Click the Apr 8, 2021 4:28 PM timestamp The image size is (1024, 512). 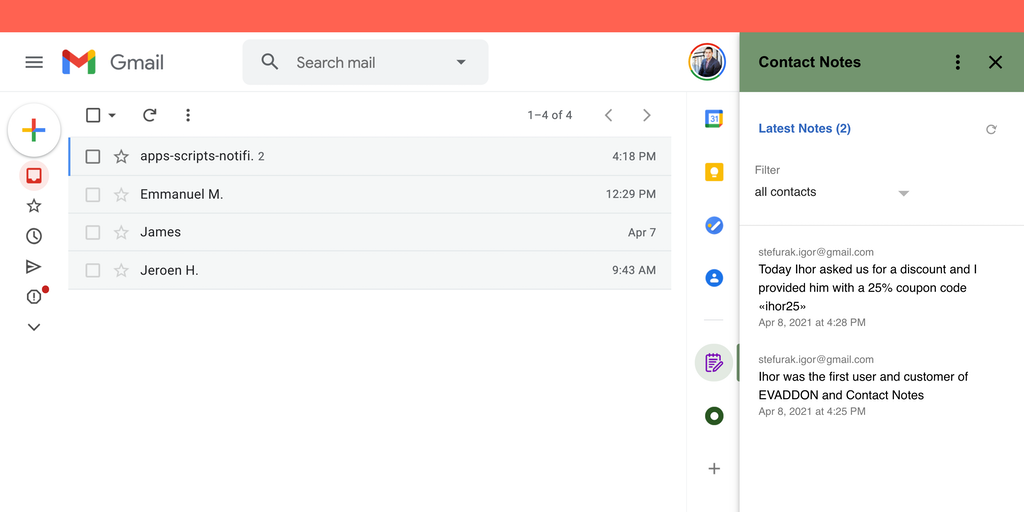coord(812,323)
